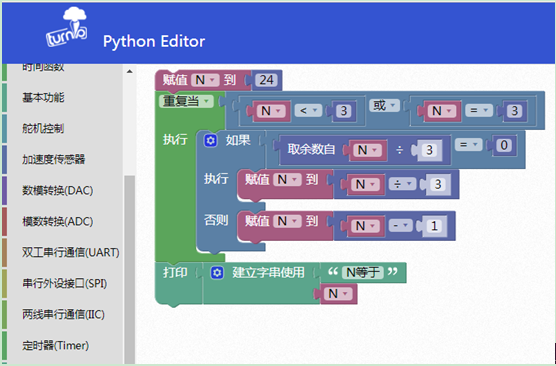Change the less-than comparison operator dropdown
Screen dimensions: 556x366
[x=308, y=111]
